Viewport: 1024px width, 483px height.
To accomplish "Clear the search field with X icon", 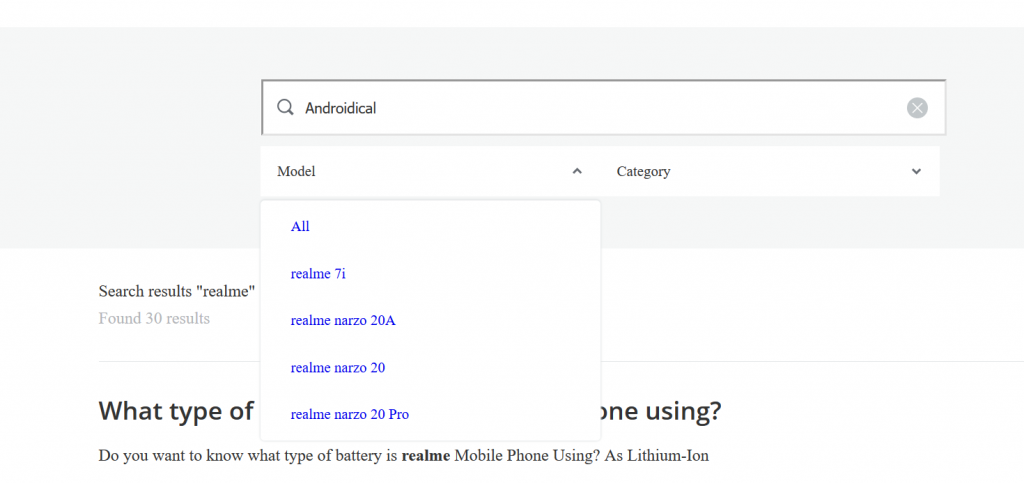I will pyautogui.click(x=917, y=108).
